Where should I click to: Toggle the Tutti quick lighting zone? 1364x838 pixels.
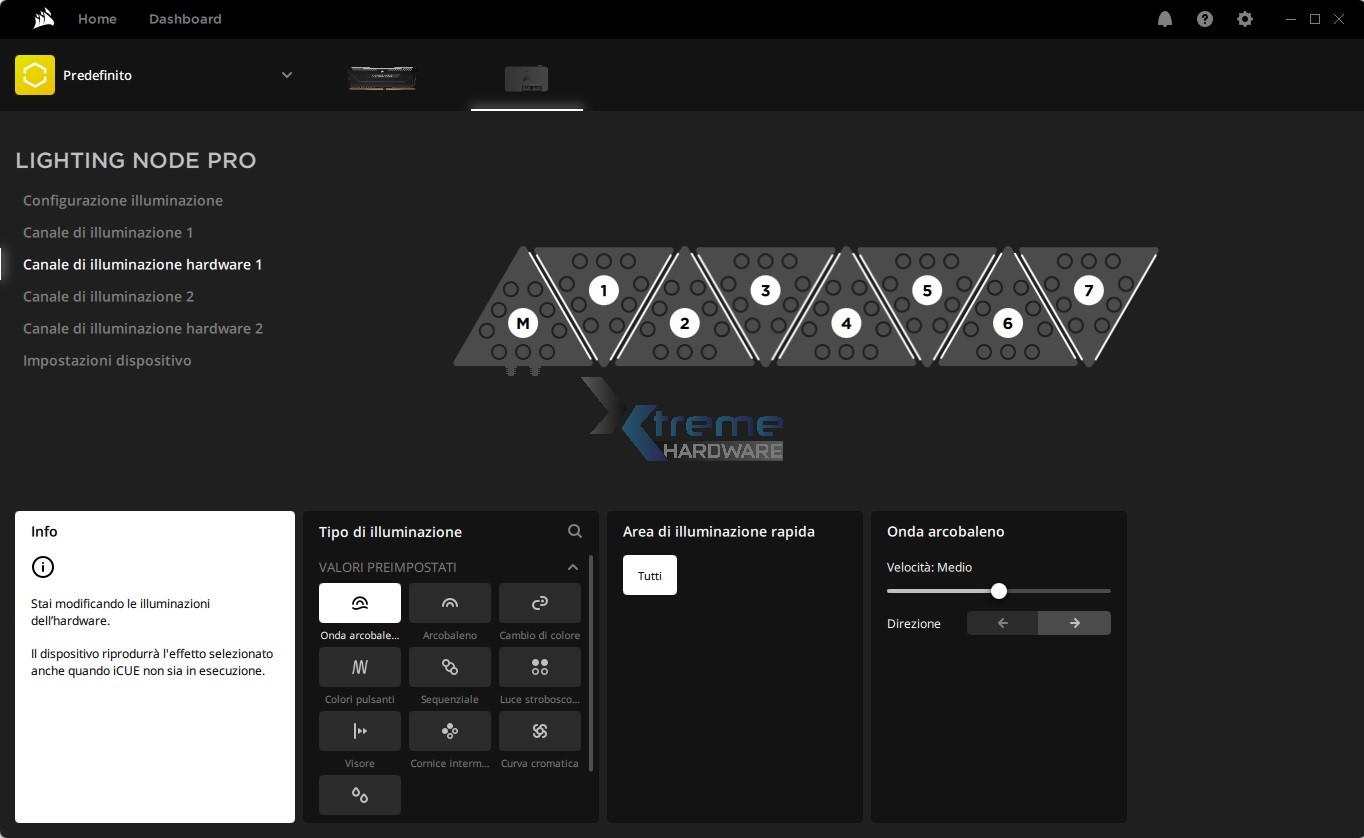tap(649, 575)
